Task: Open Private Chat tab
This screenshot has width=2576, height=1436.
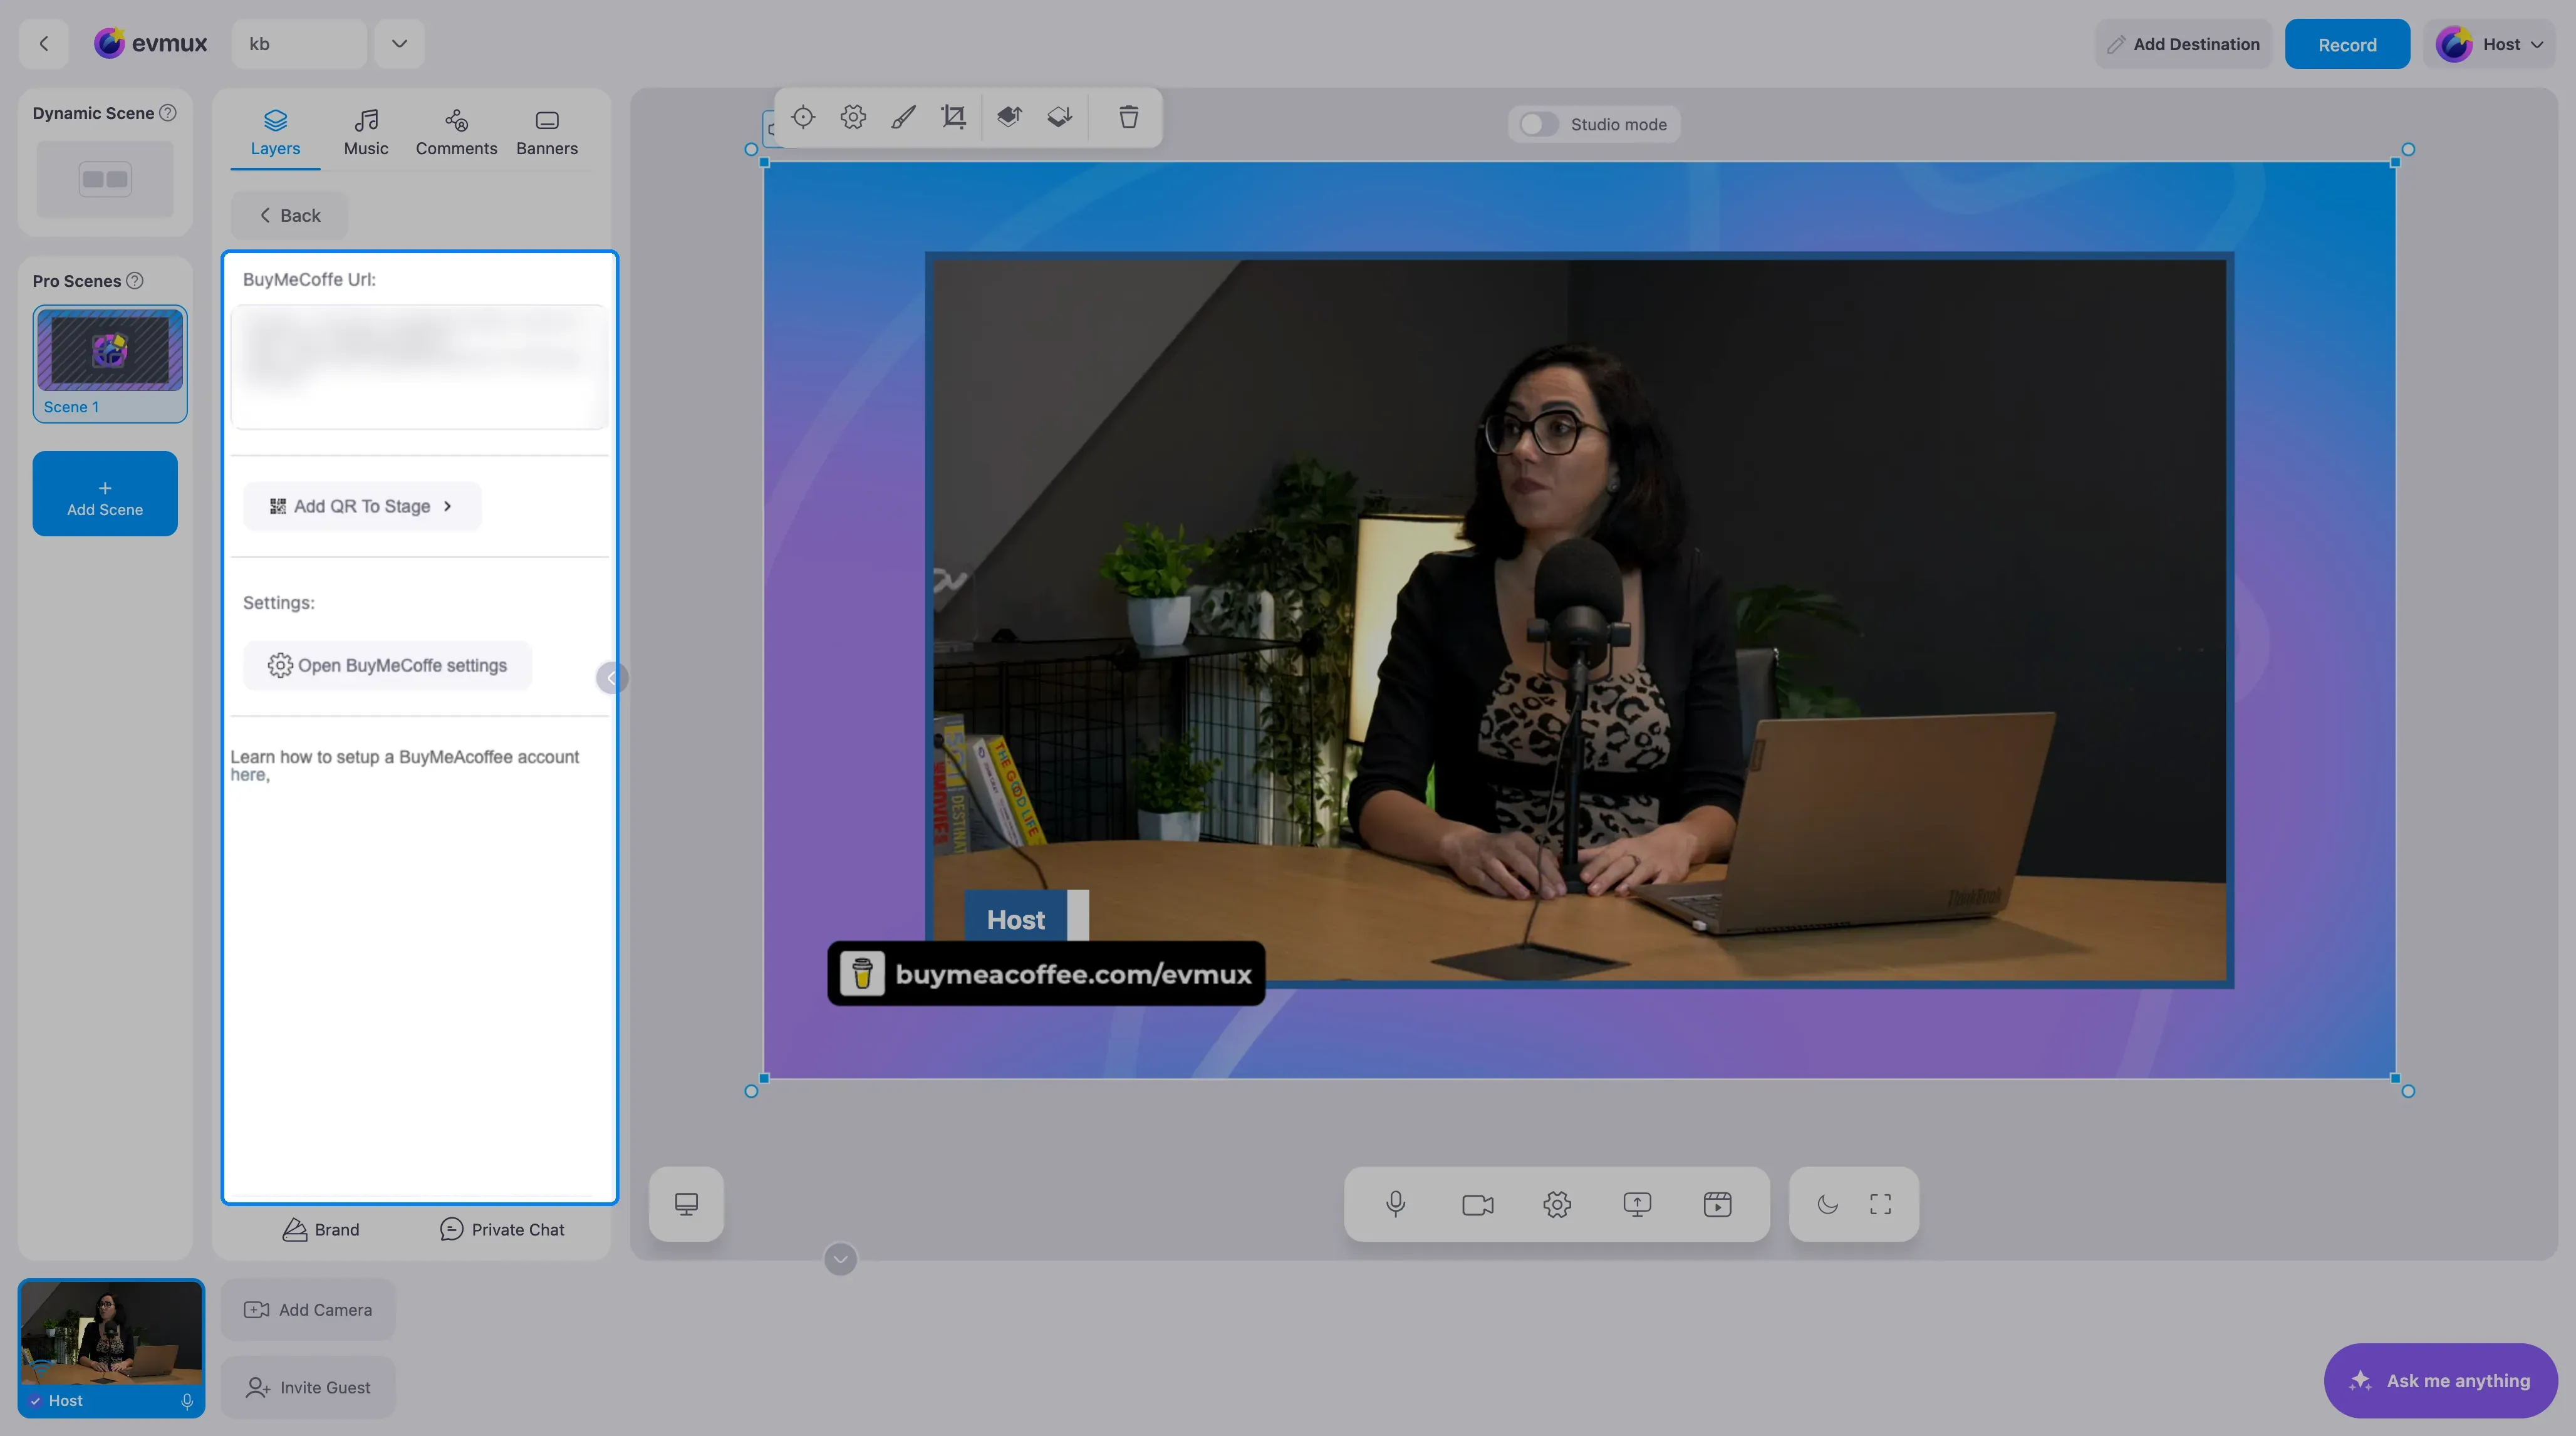Action: tap(502, 1229)
